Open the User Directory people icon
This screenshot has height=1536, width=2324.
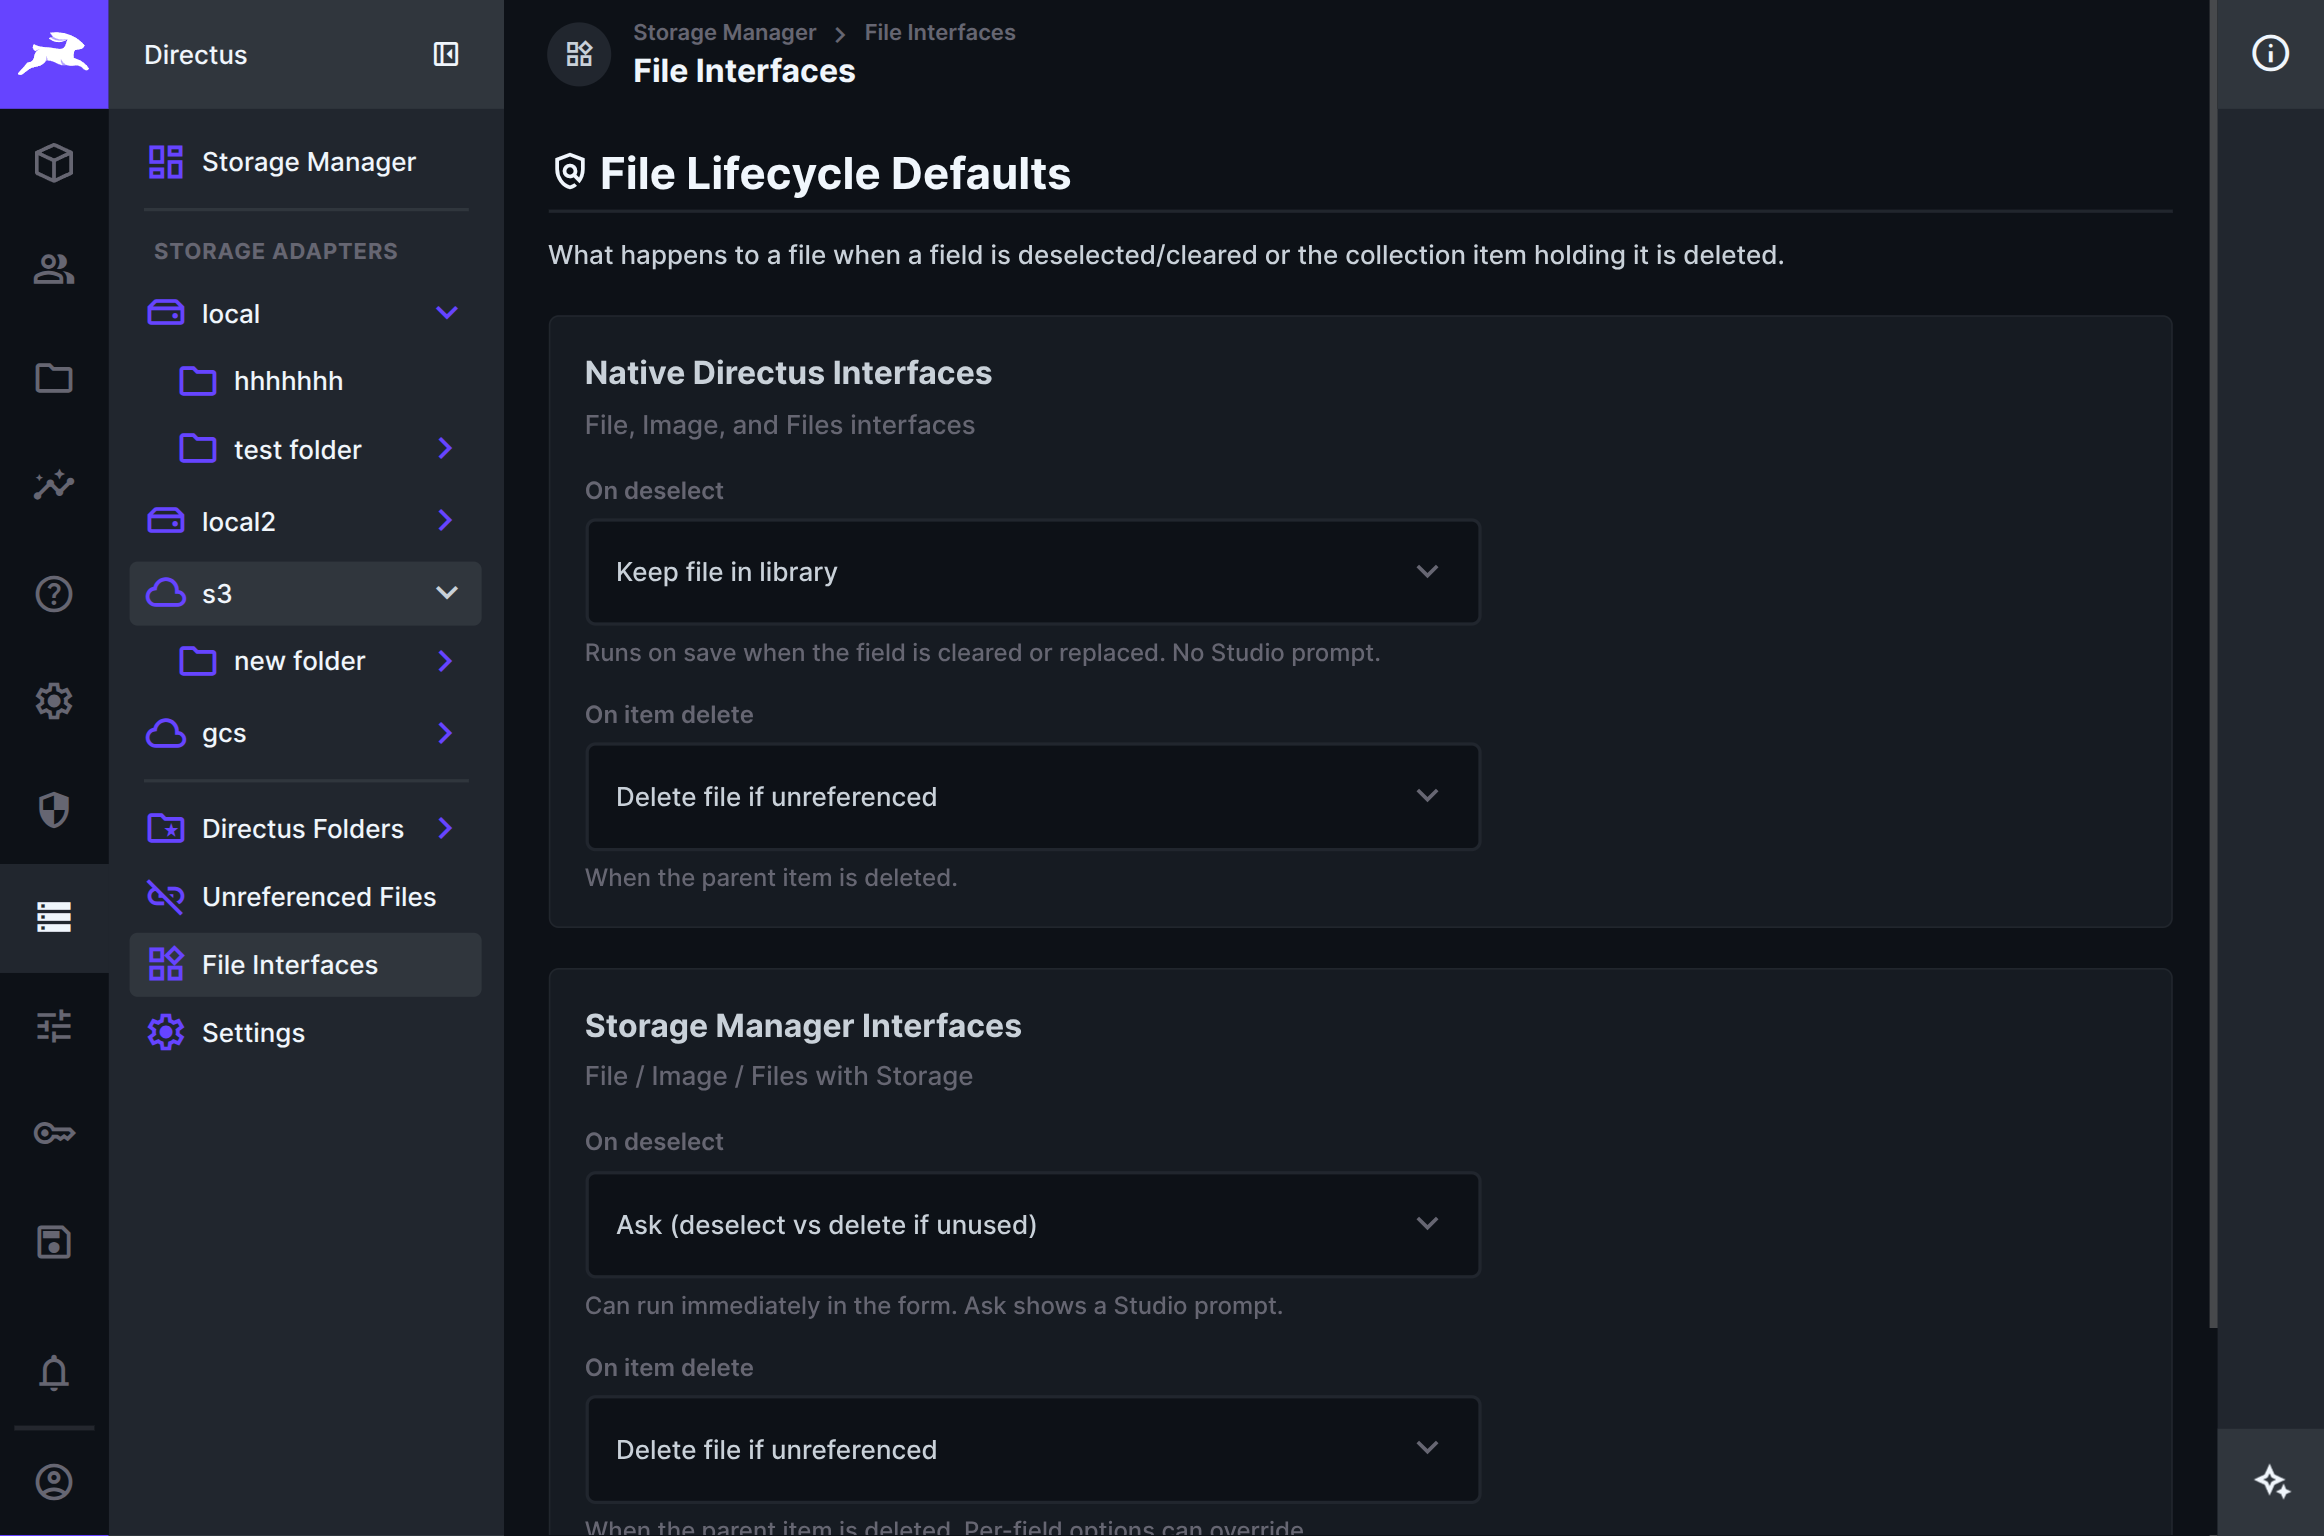pyautogui.click(x=54, y=270)
